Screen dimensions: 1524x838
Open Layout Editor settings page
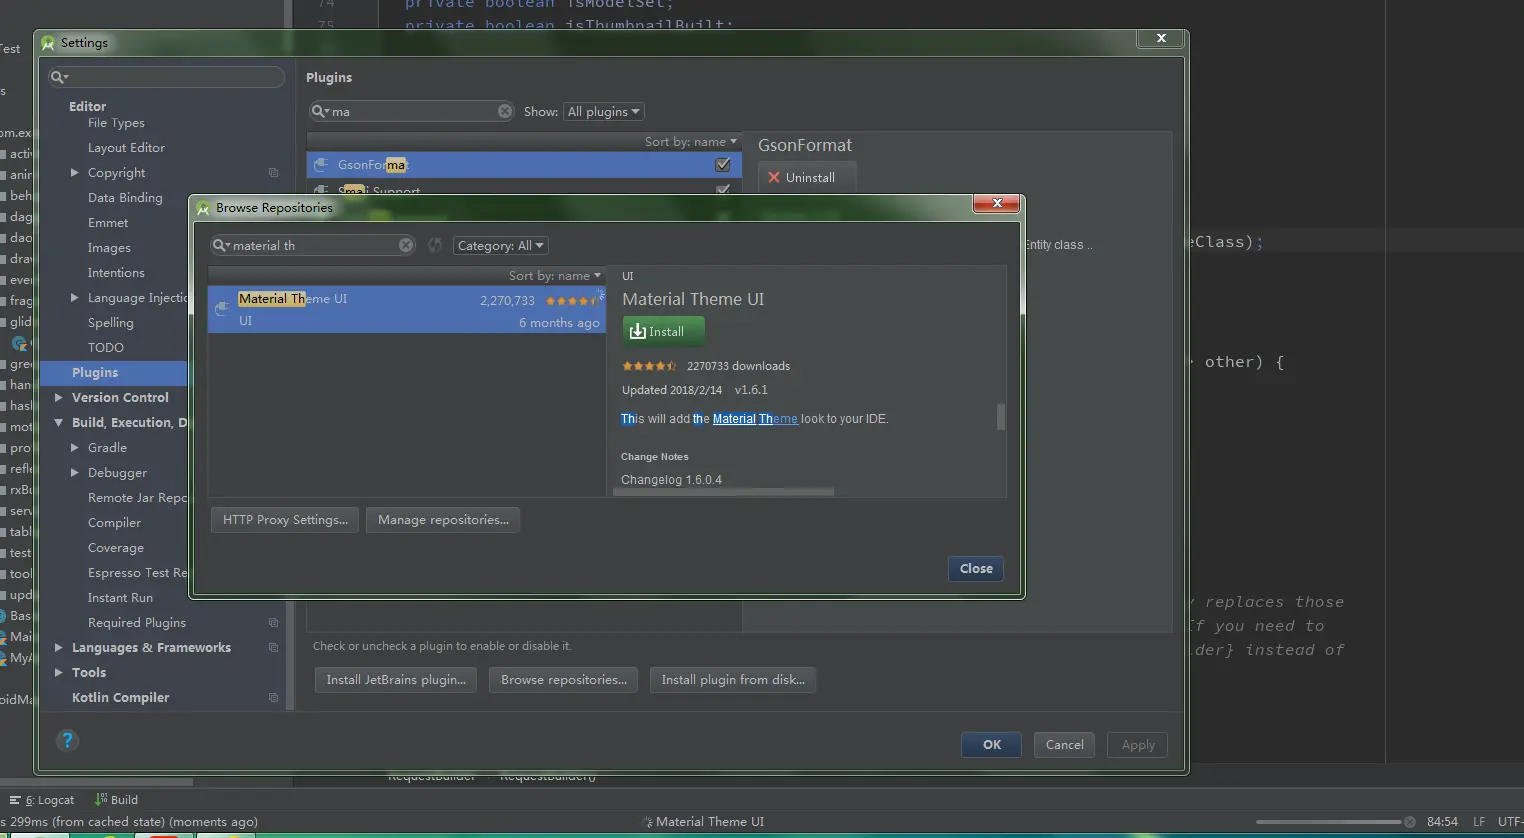126,148
